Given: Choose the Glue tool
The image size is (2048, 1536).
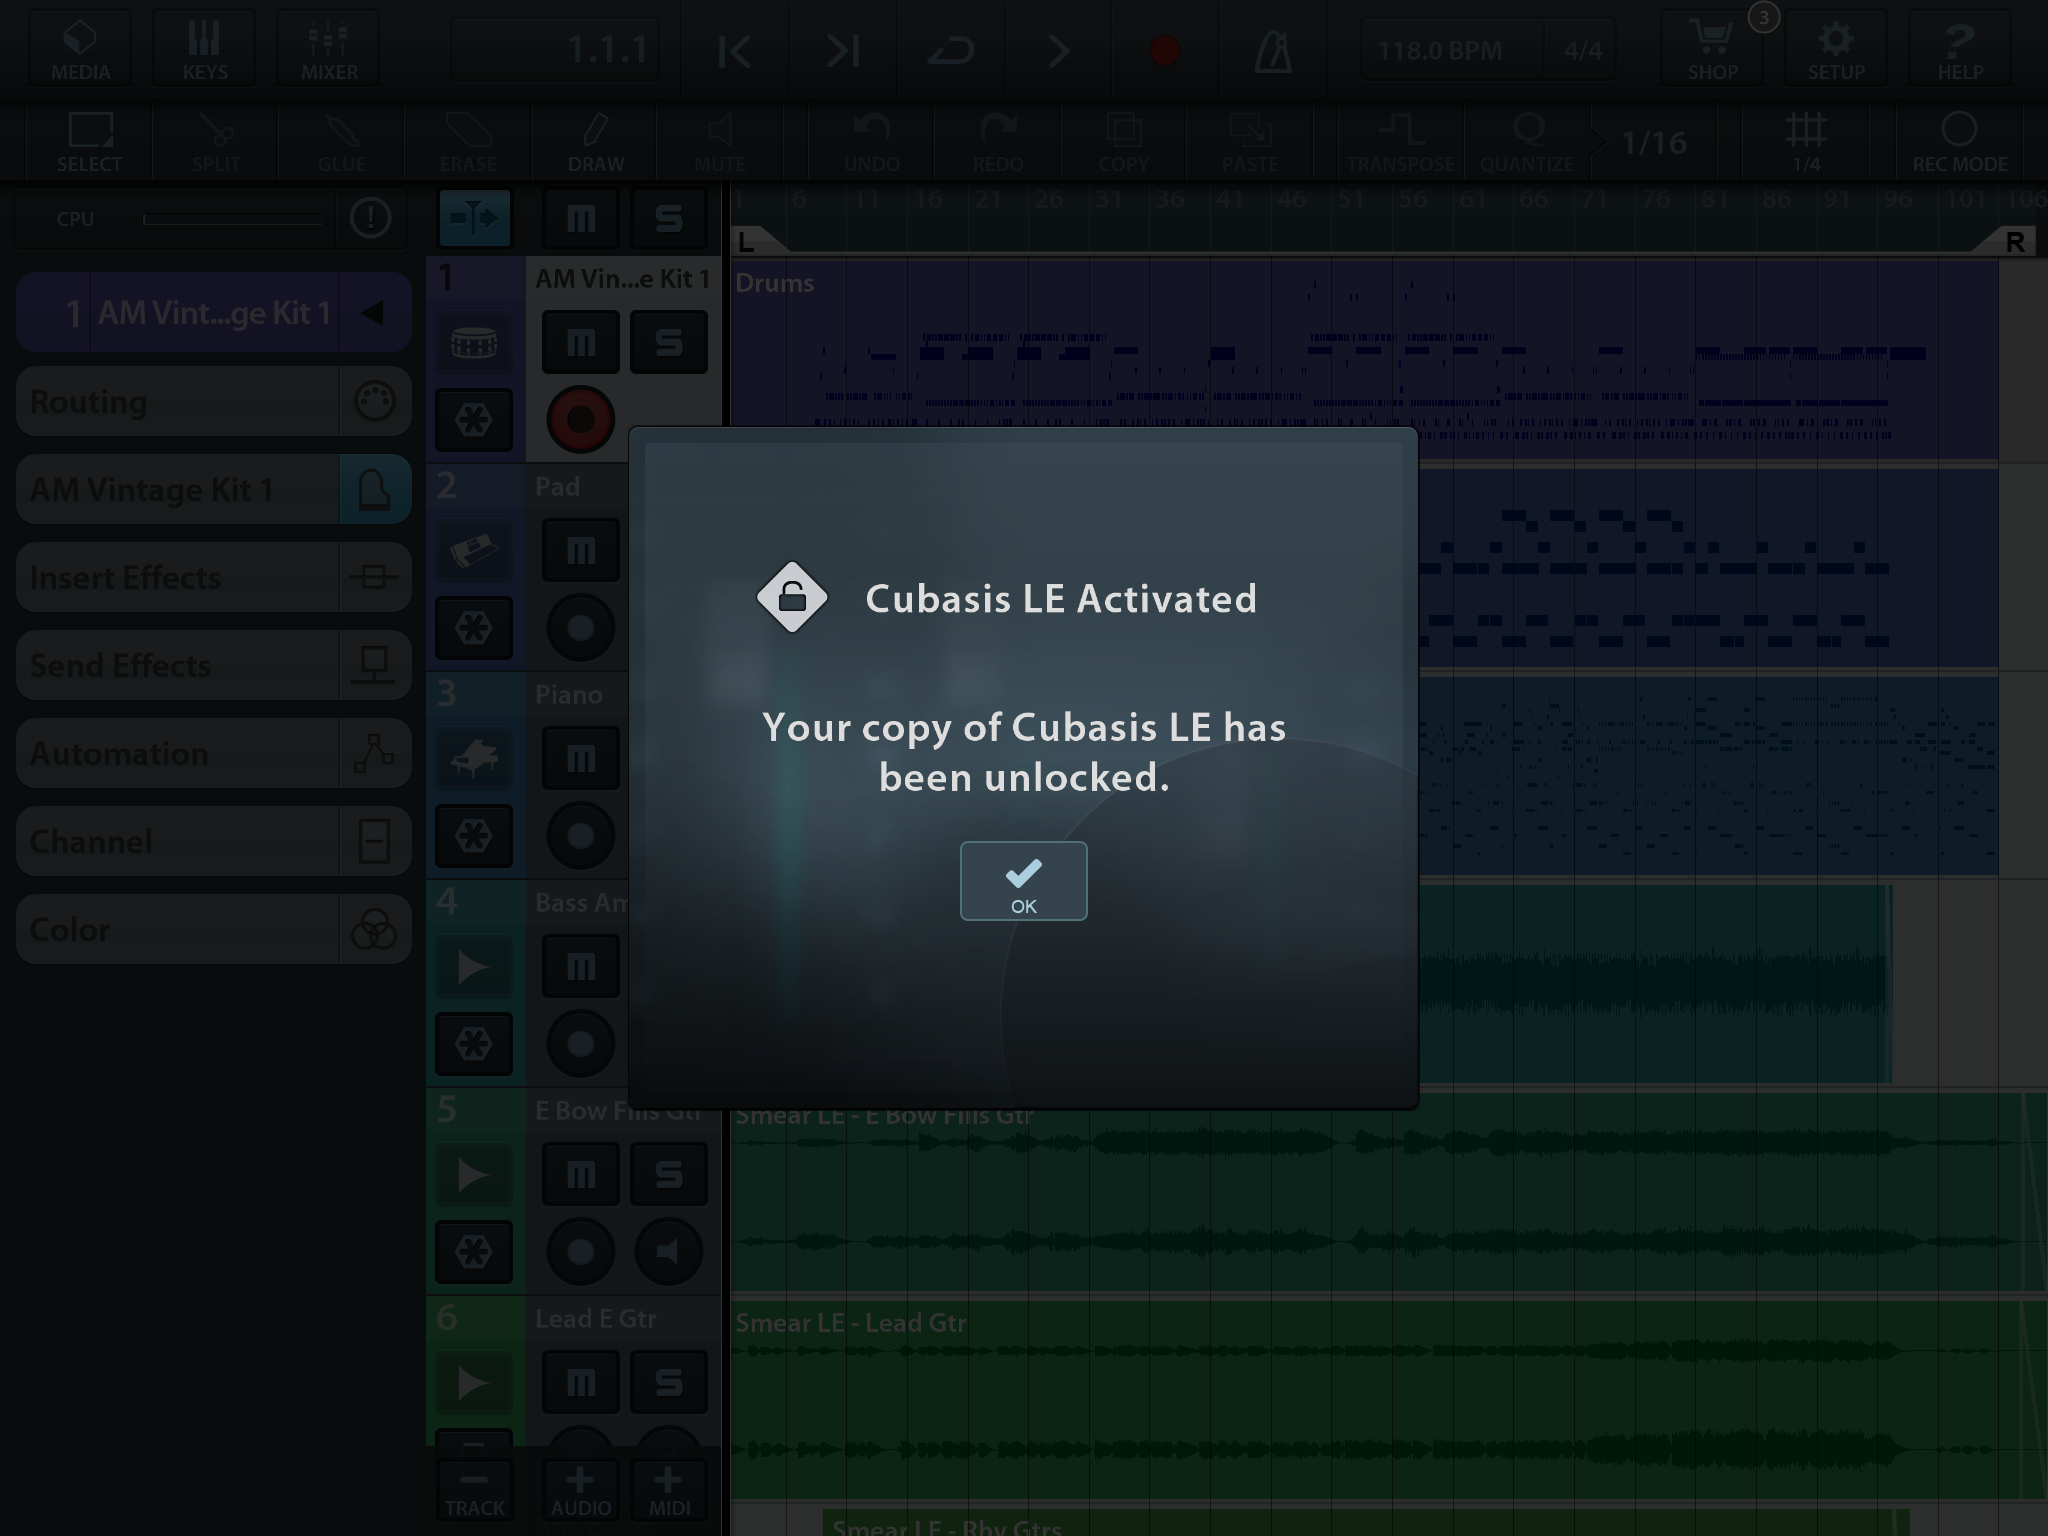Looking at the screenshot, I should (341, 142).
